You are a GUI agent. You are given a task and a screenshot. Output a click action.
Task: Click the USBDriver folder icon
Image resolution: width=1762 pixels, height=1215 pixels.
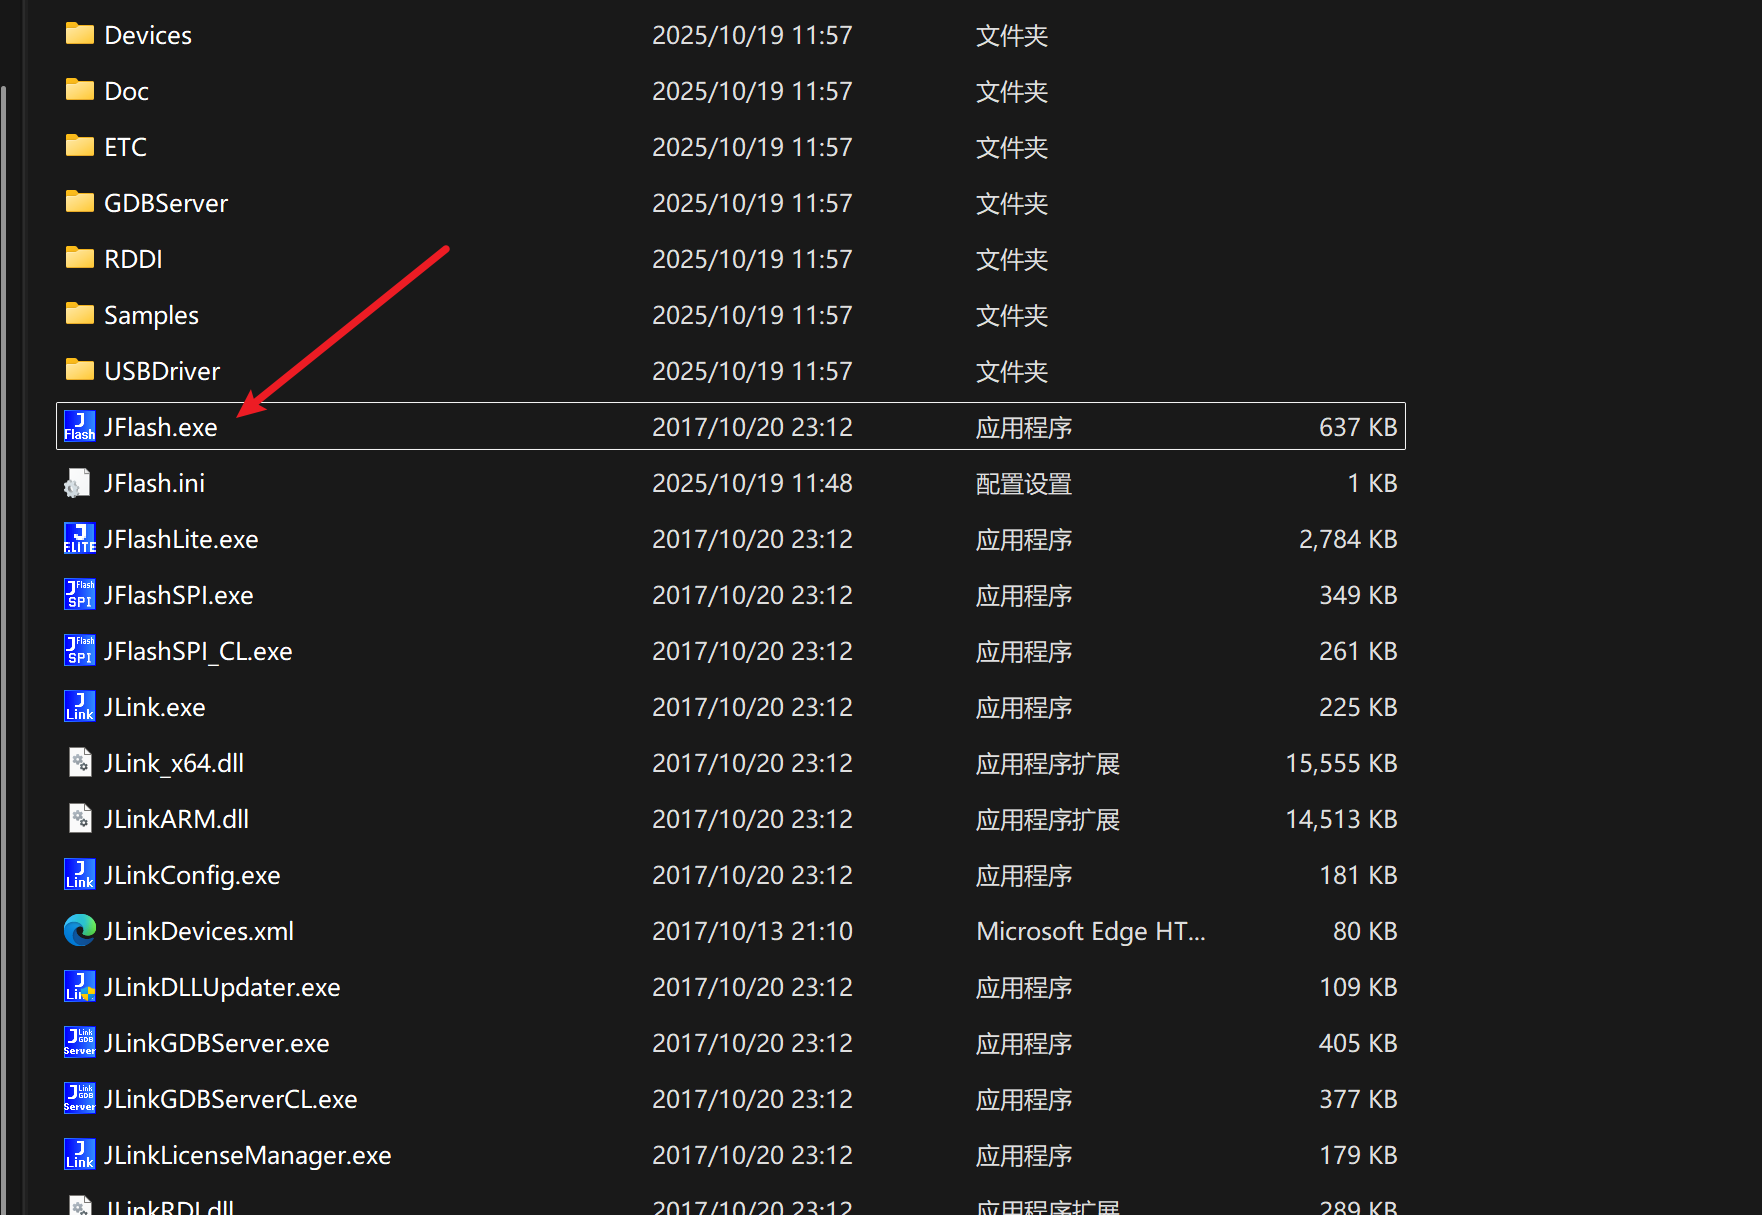[x=80, y=370]
